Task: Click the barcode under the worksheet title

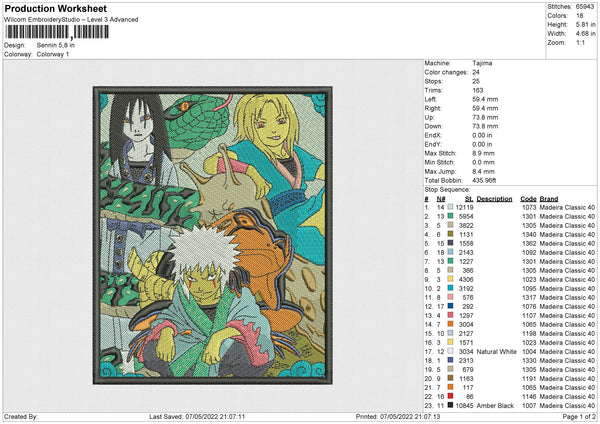Action: (x=57, y=32)
